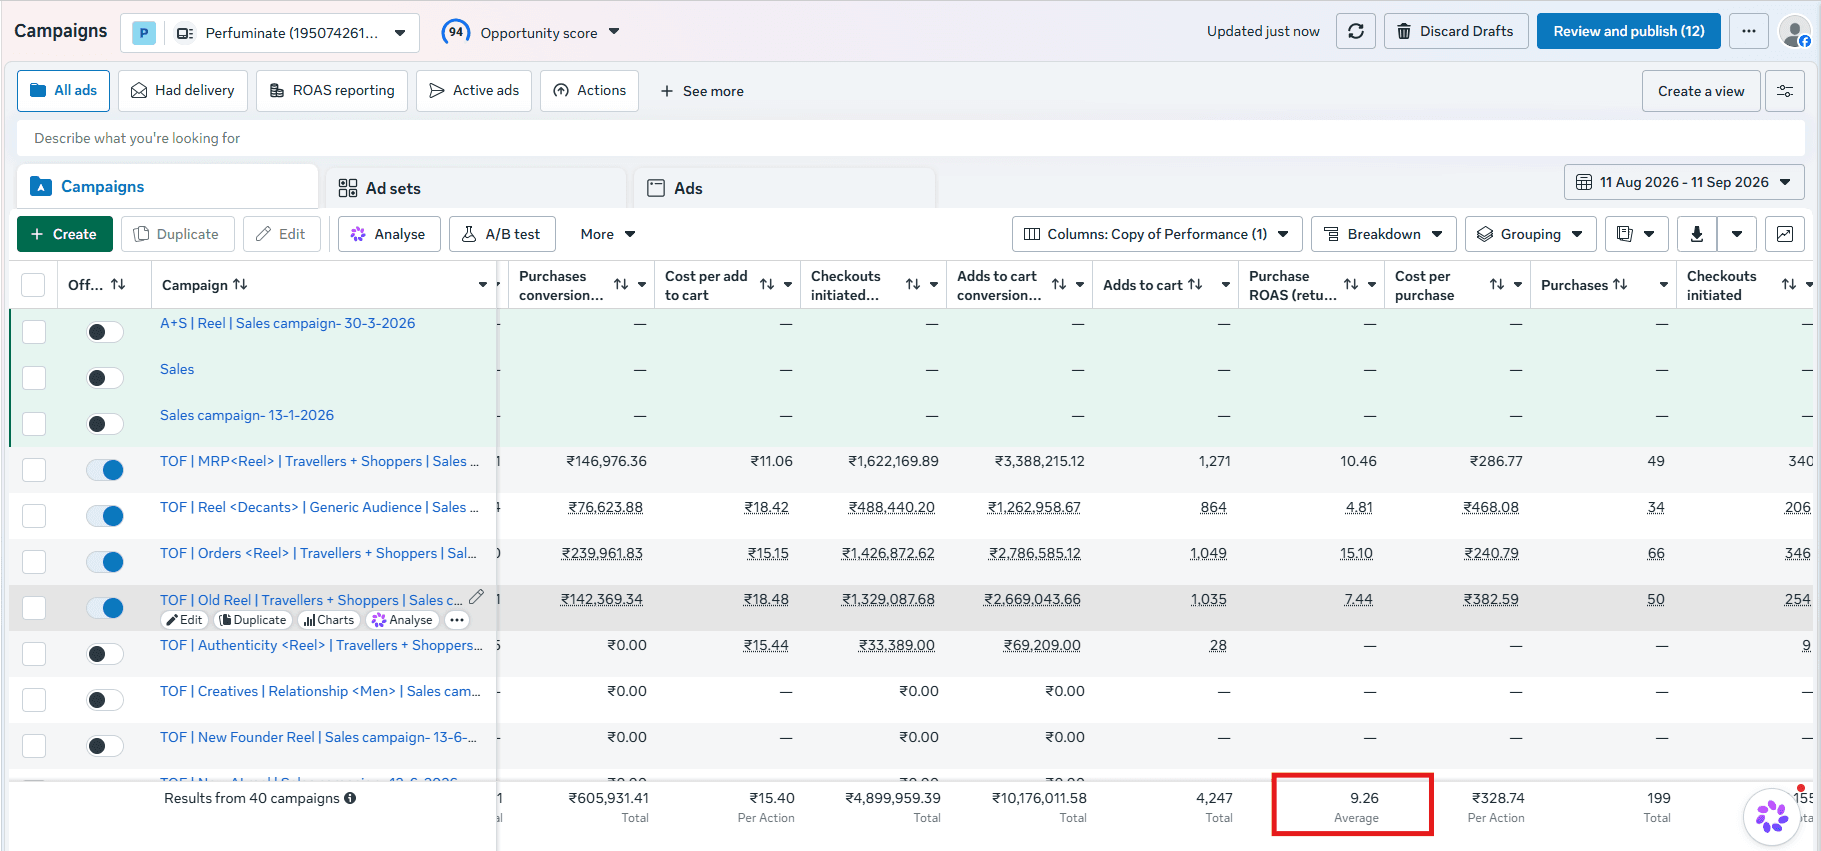Viewport: 1821px width, 851px height.
Task: Switch to the Ad sets tab
Action: click(476, 188)
